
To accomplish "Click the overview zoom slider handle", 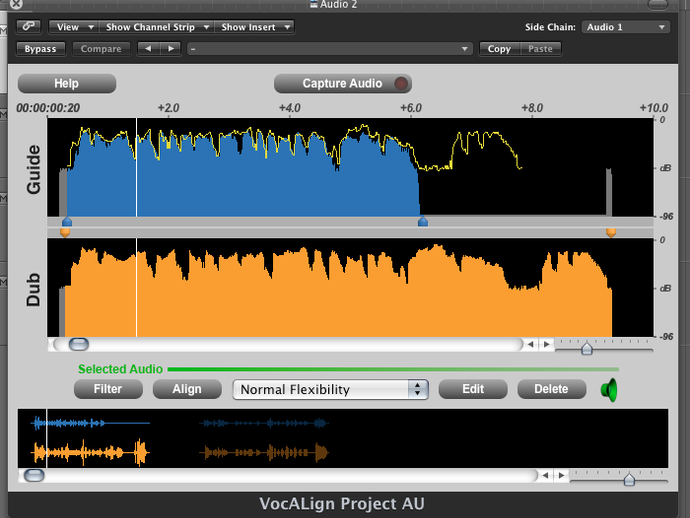I will (629, 479).
